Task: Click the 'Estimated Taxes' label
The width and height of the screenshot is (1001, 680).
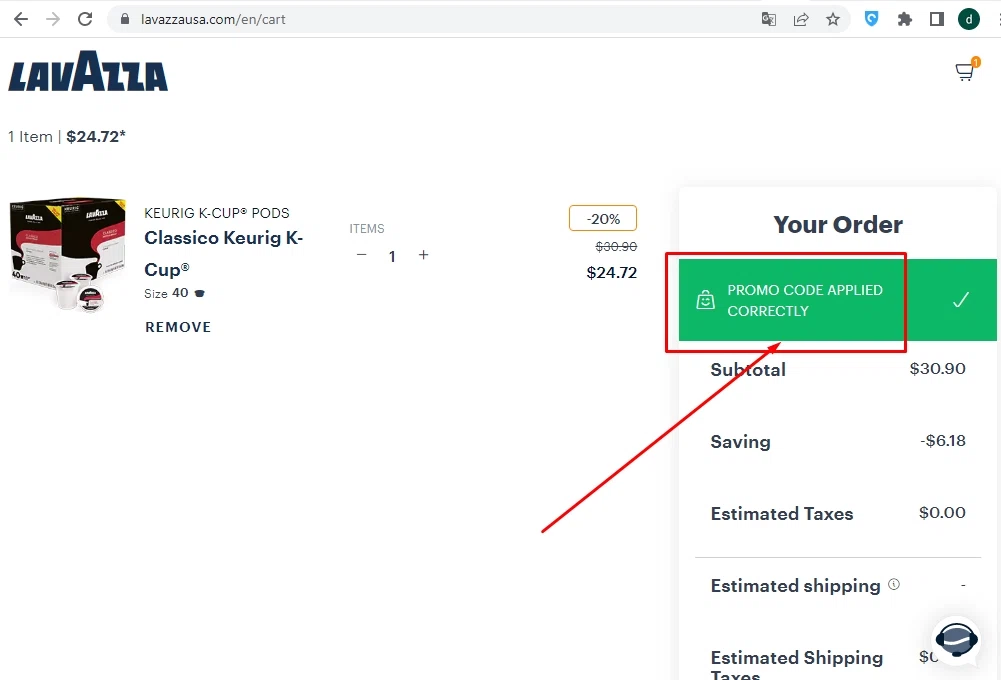Action: [782, 514]
